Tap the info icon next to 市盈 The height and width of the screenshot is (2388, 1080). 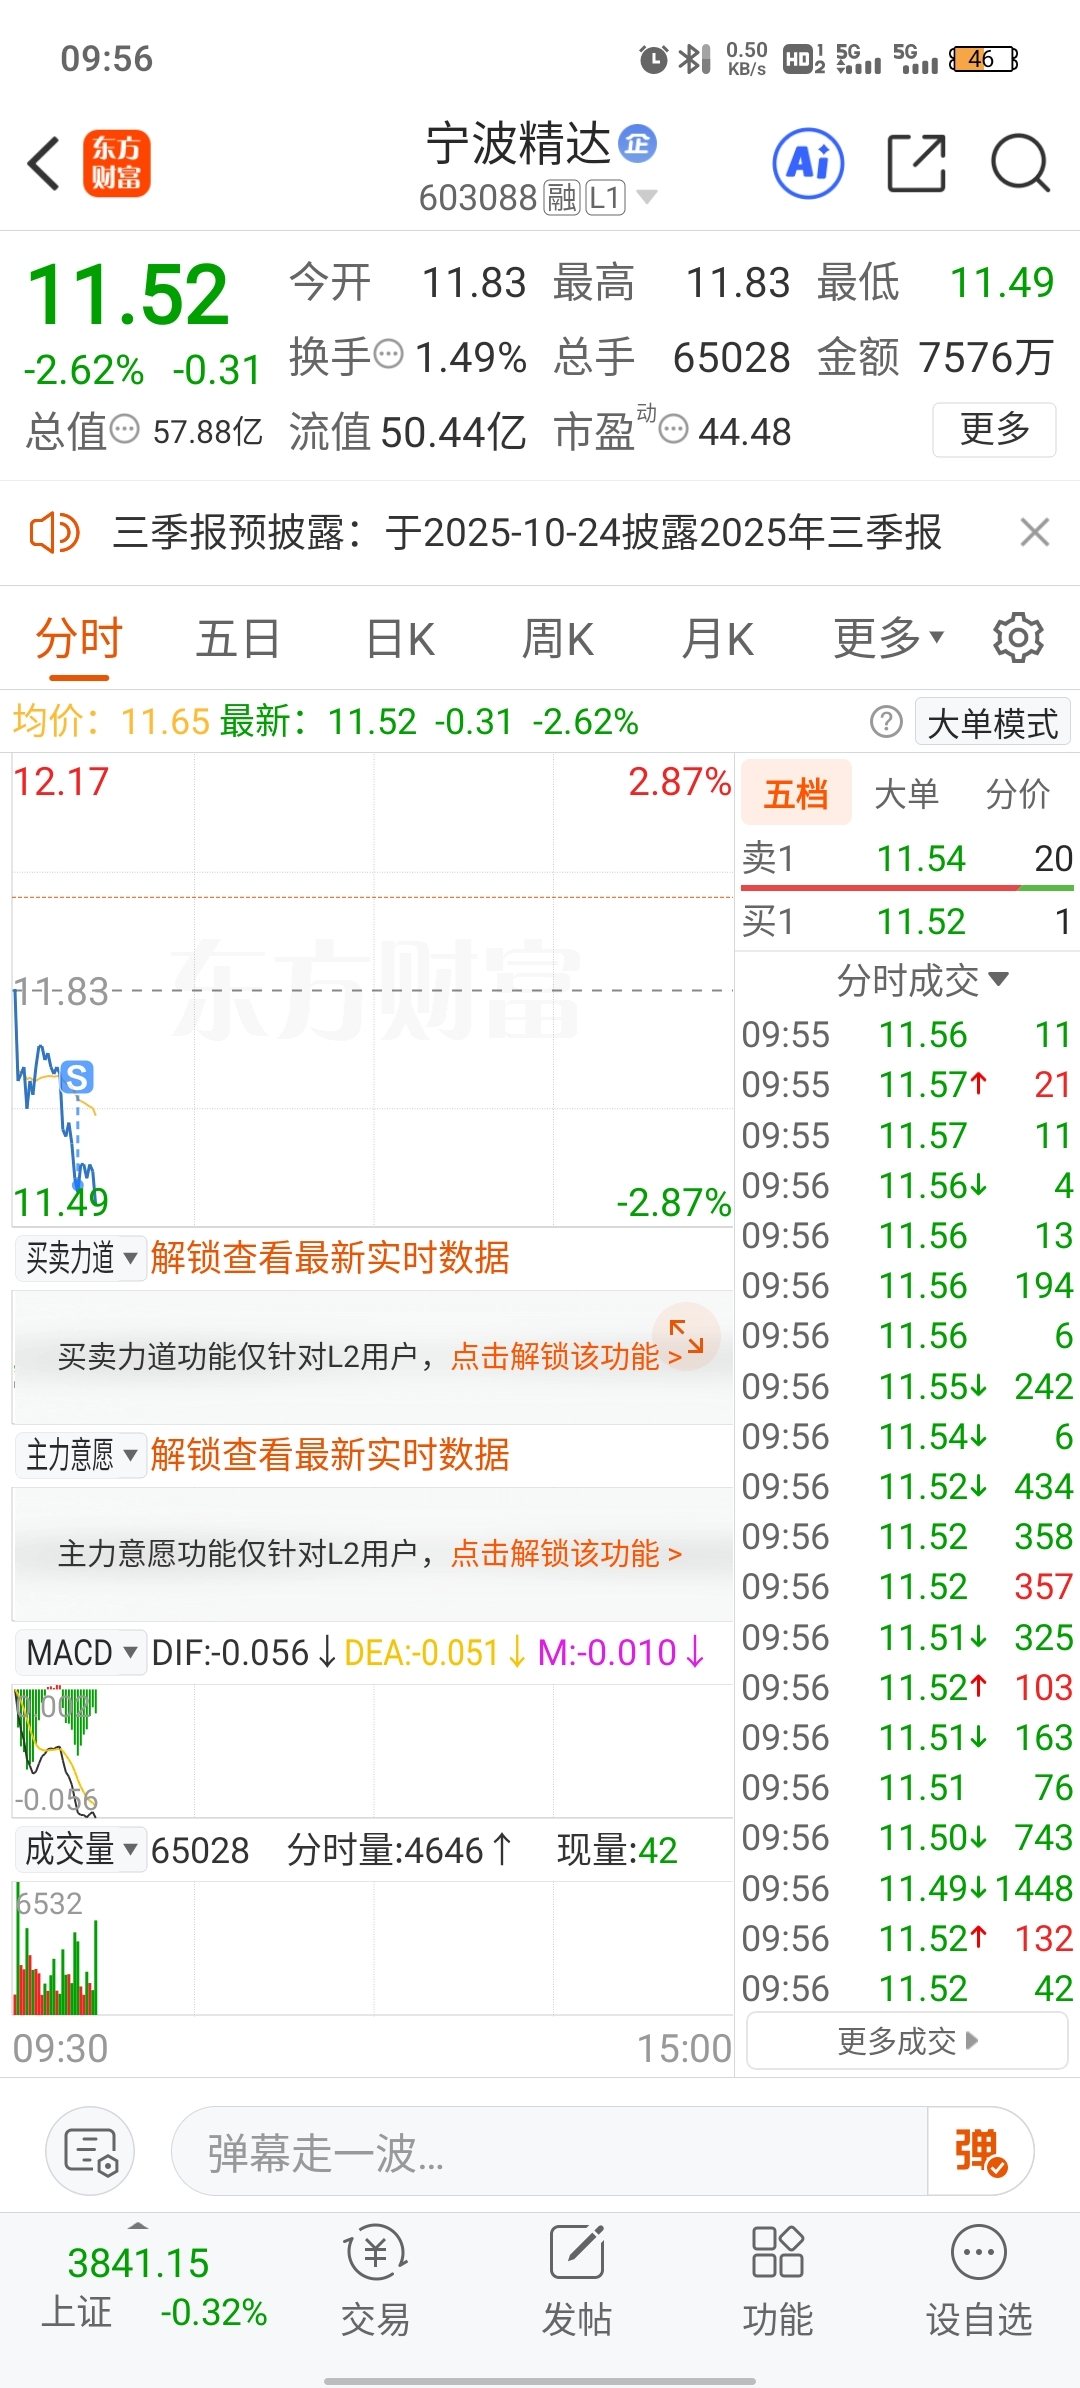tap(674, 430)
